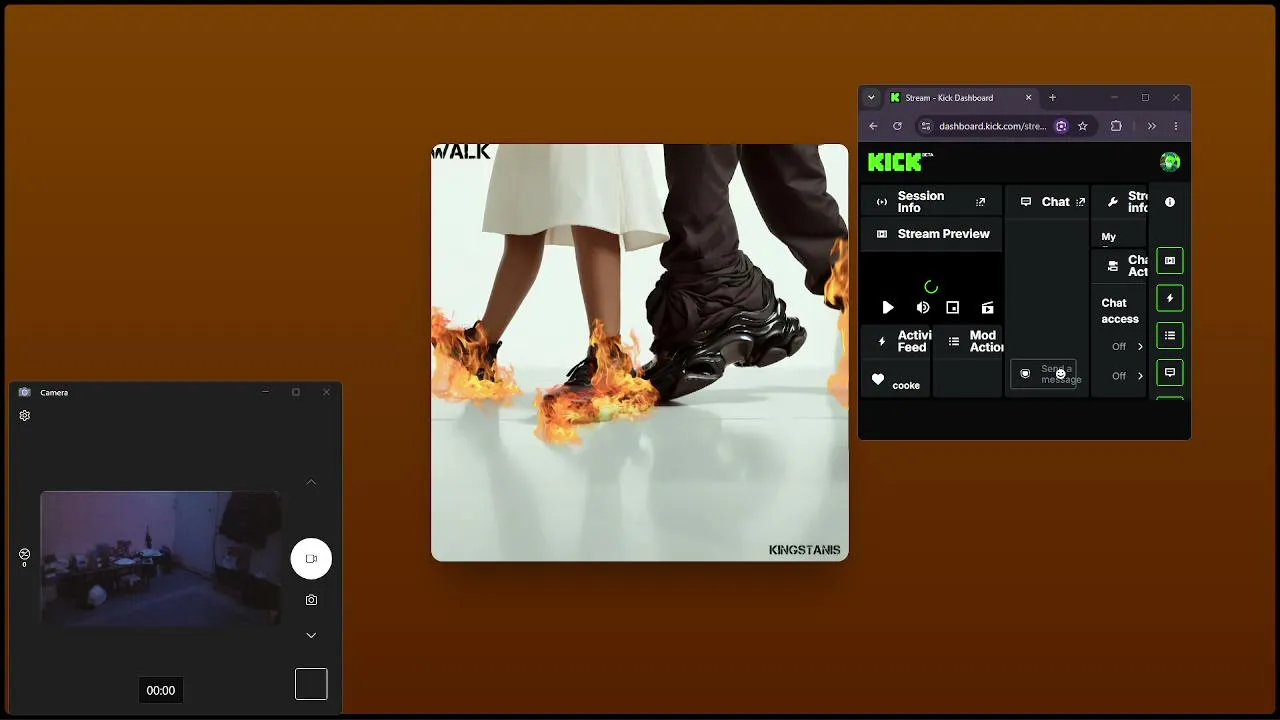Bookmark this page with the star
This screenshot has width=1280, height=720.
[1082, 126]
